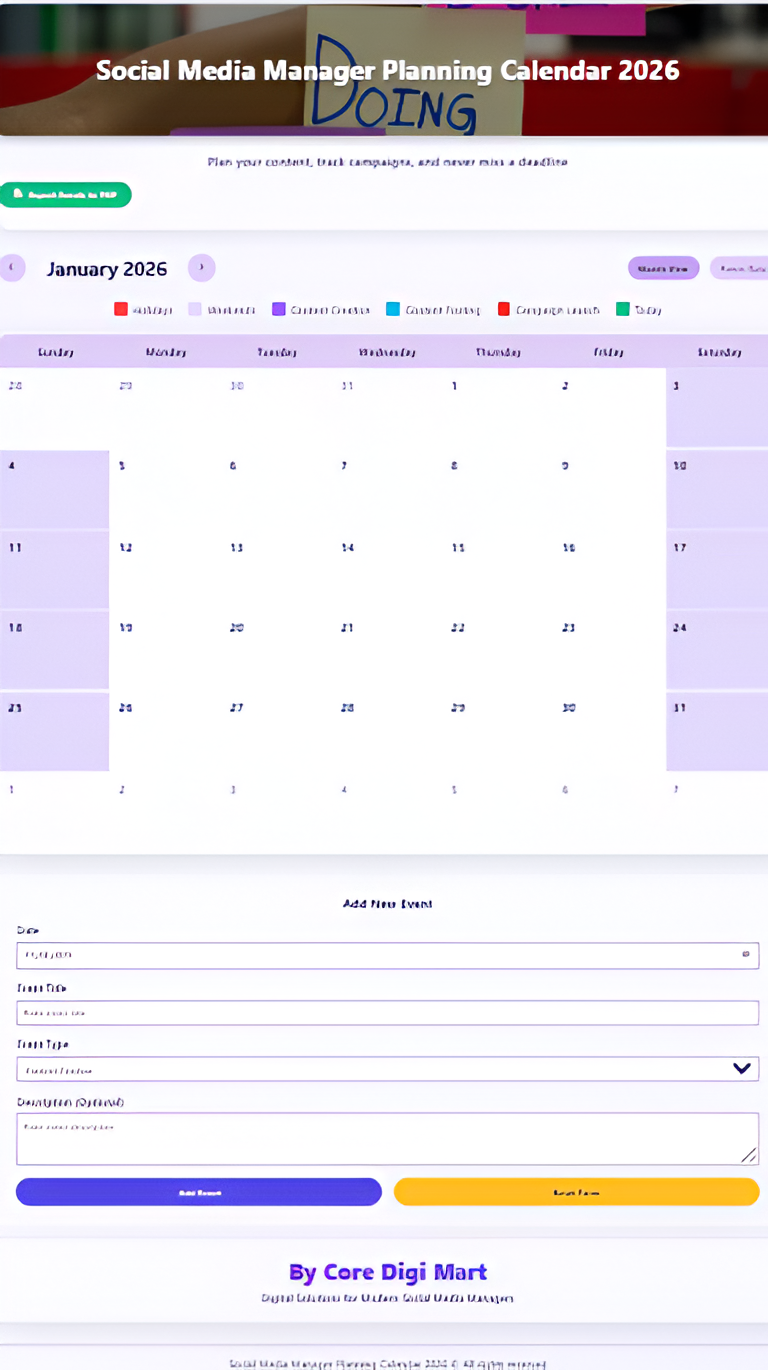768x1370 pixels.
Task: Select Sunday January 11 cell
Action: [x=54, y=570]
